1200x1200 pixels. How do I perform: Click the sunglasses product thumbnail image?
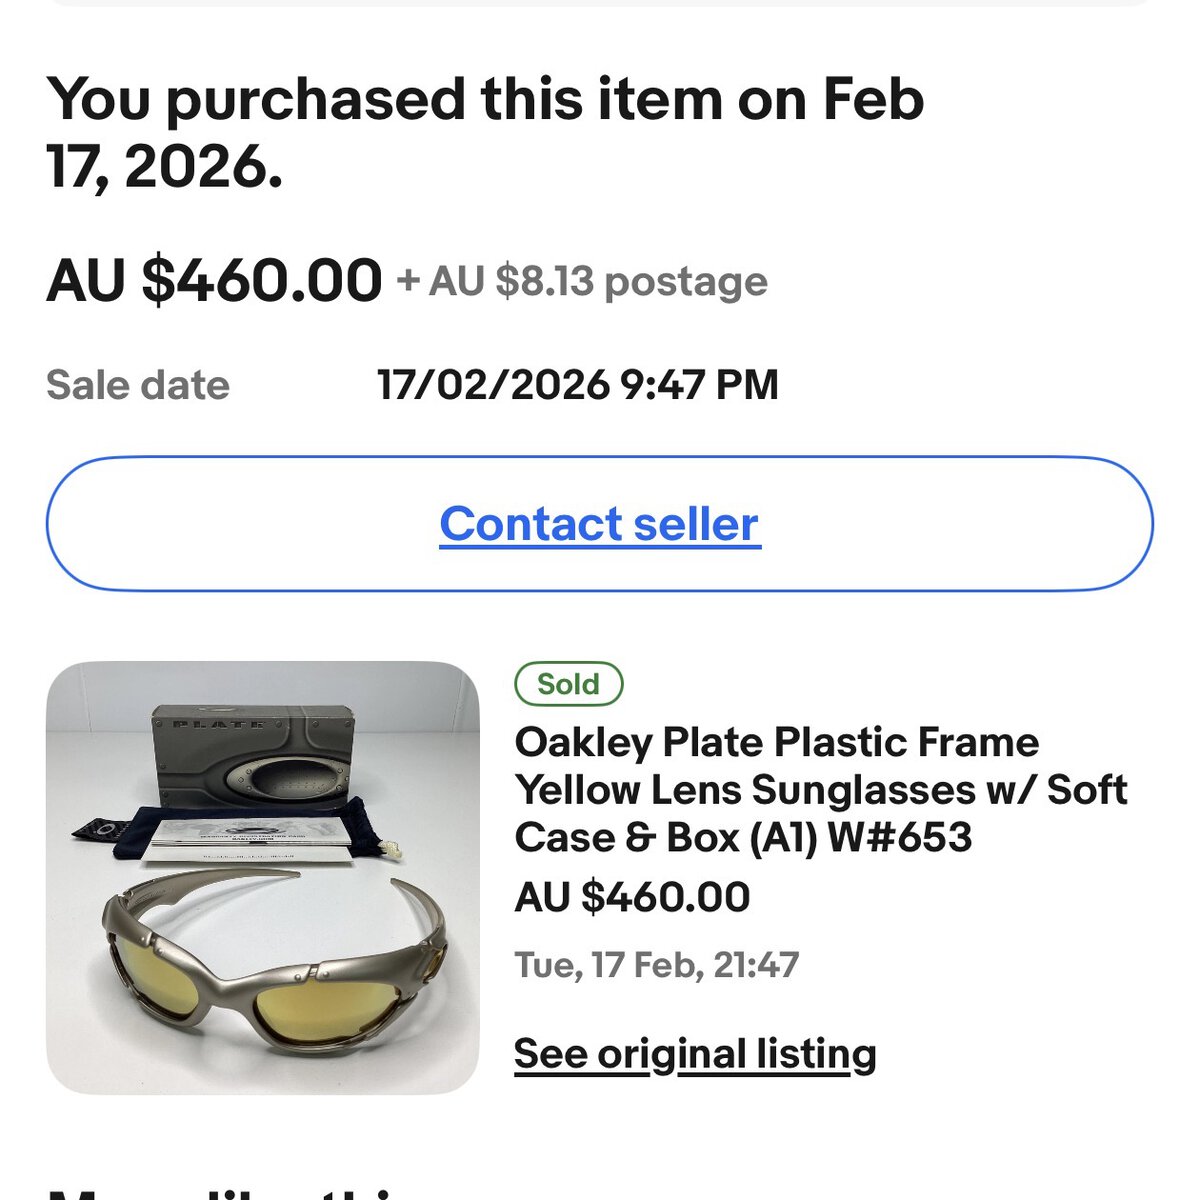pyautogui.click(x=263, y=877)
